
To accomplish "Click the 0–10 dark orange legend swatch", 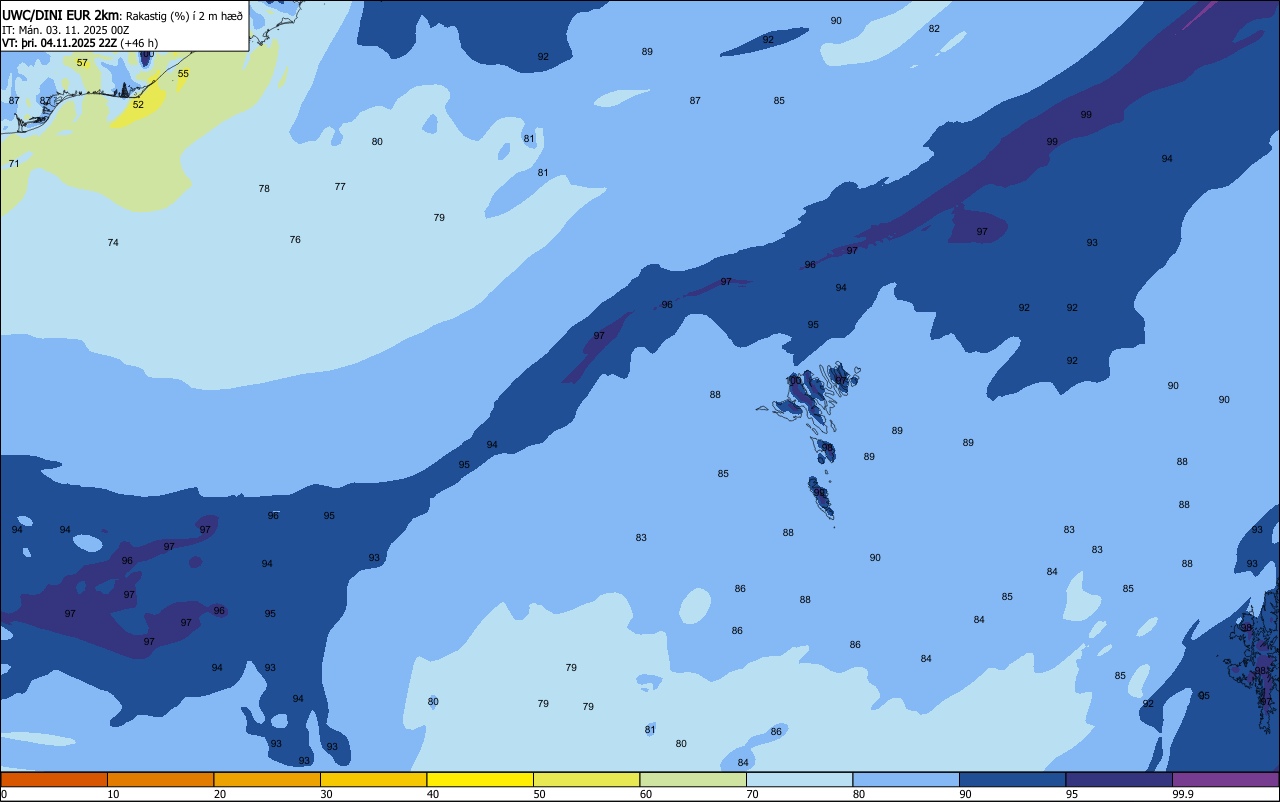I will click(x=54, y=779).
